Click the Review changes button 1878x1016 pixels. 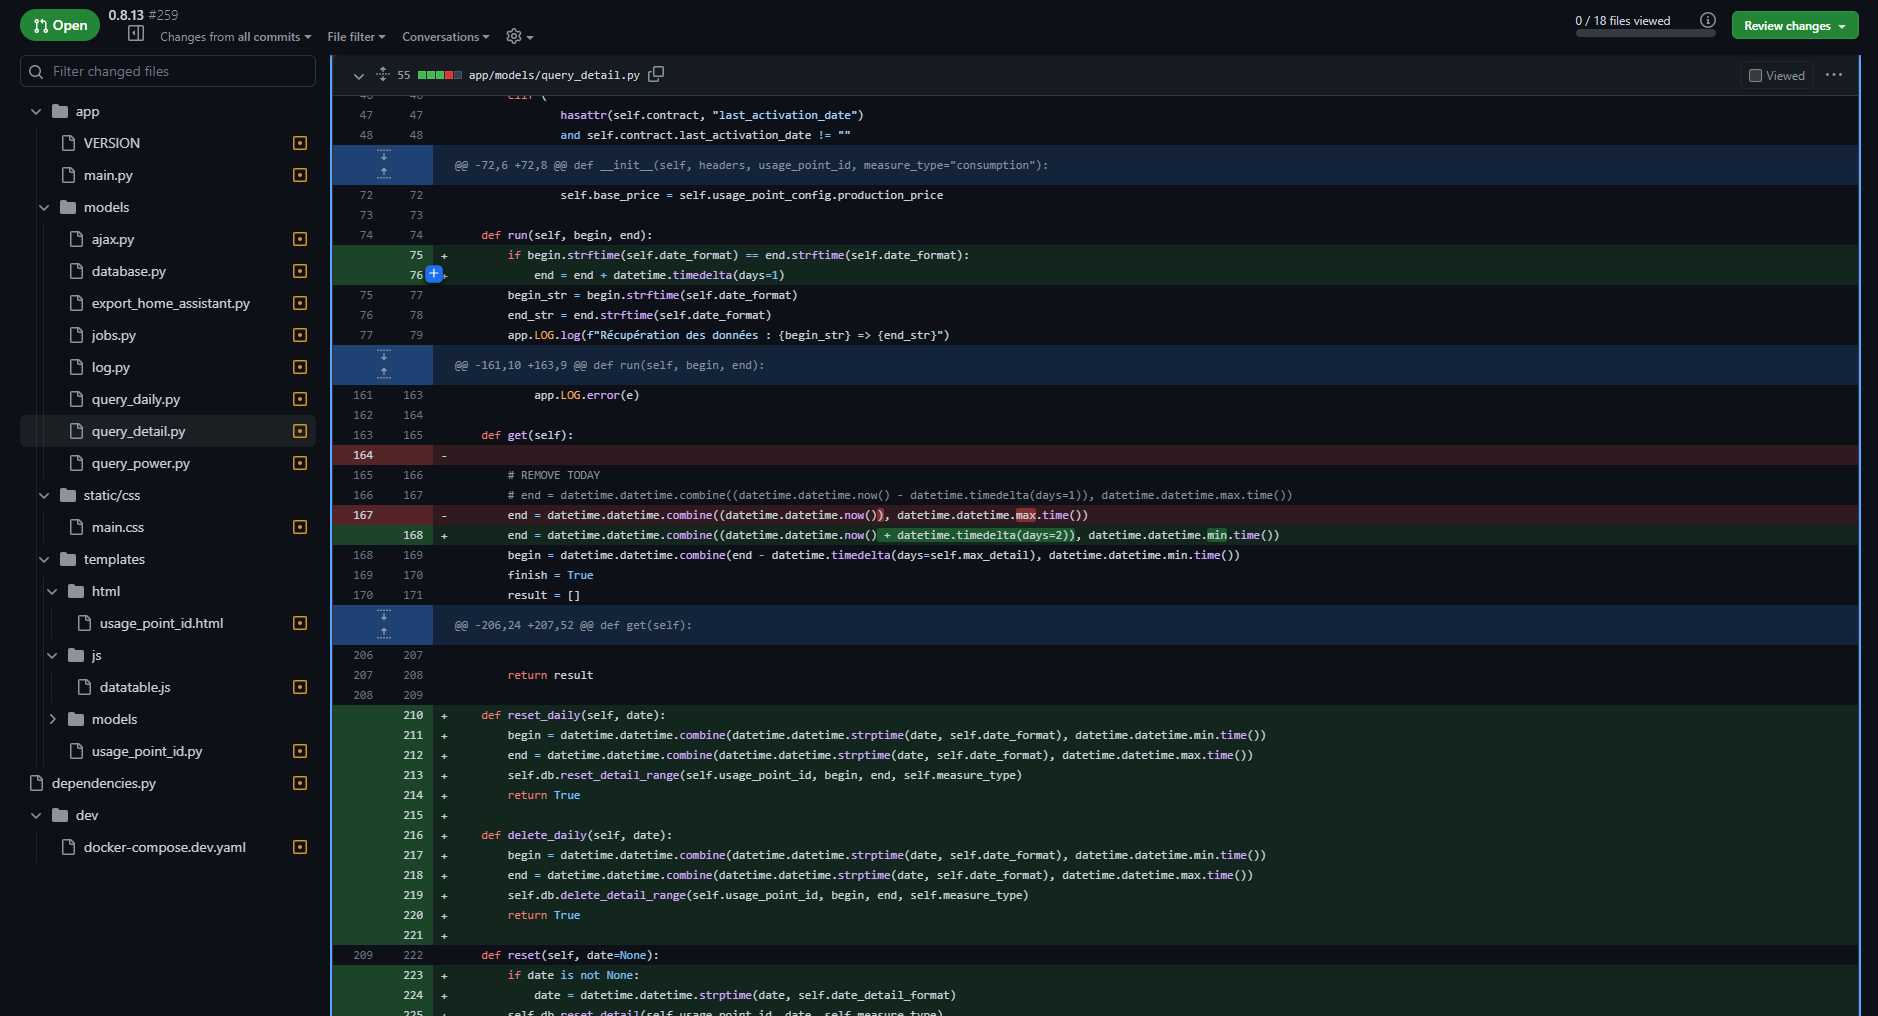coord(1794,24)
